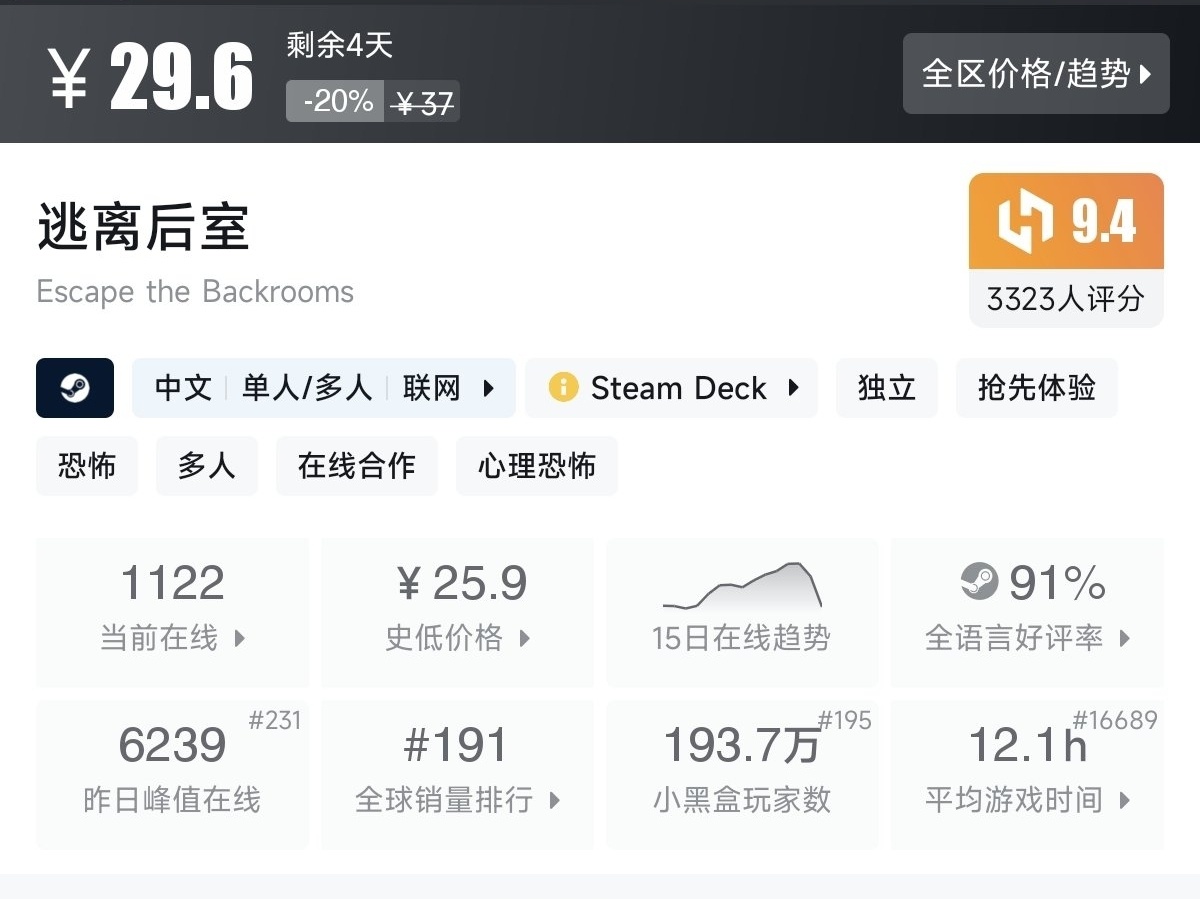The image size is (1200, 899).
Task: Select the 恐怖 tag
Action: (87, 466)
